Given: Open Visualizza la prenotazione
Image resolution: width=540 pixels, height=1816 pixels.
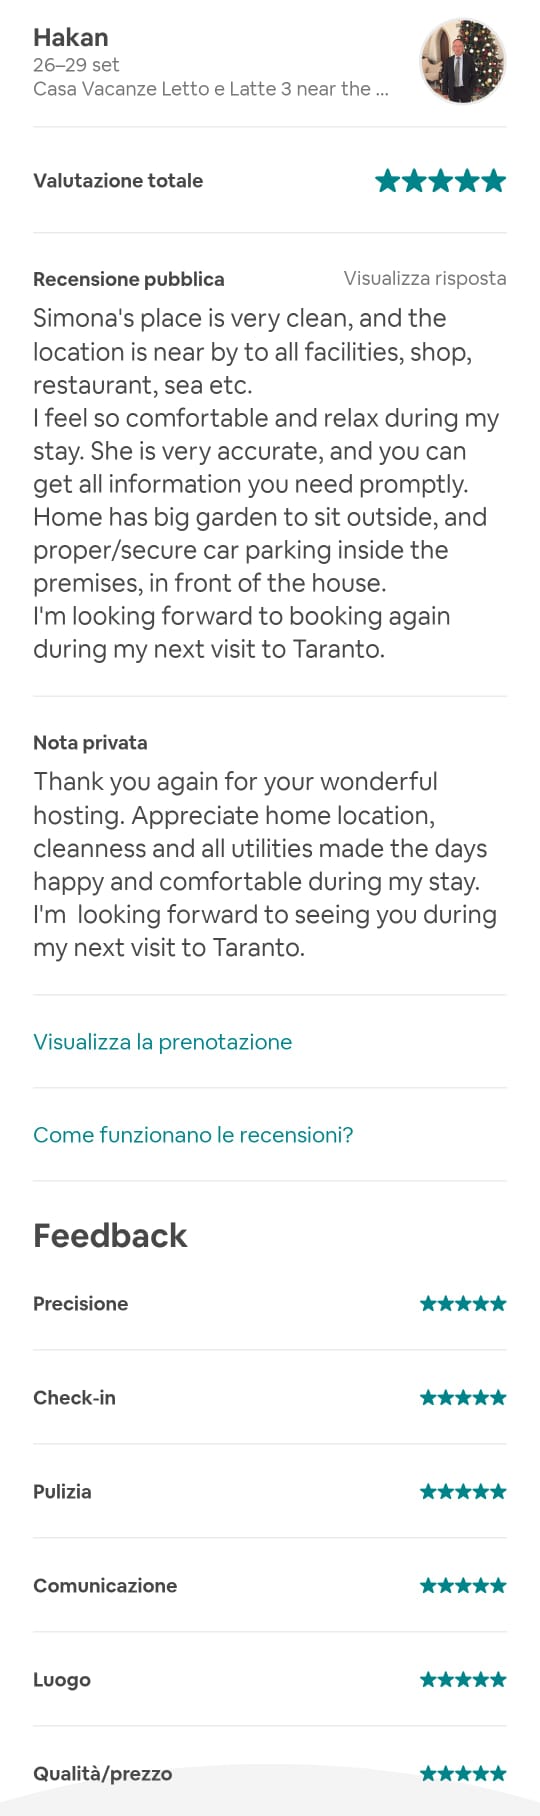Looking at the screenshot, I should click(163, 1041).
